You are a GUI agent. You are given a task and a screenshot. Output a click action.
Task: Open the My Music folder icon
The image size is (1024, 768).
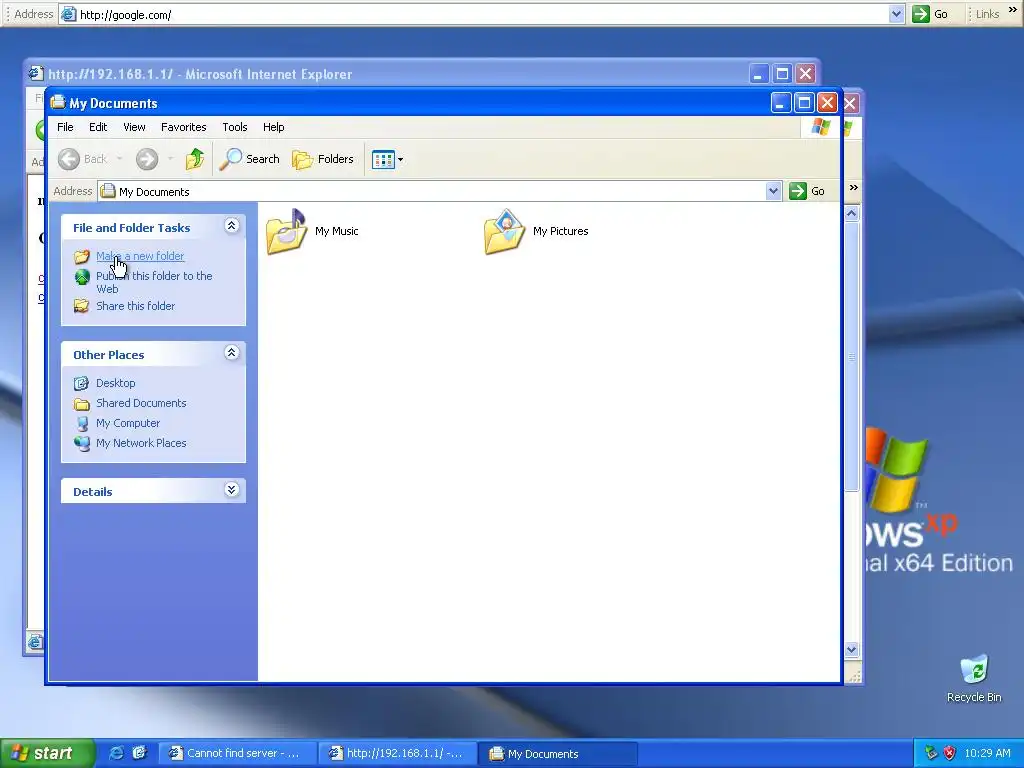click(286, 231)
